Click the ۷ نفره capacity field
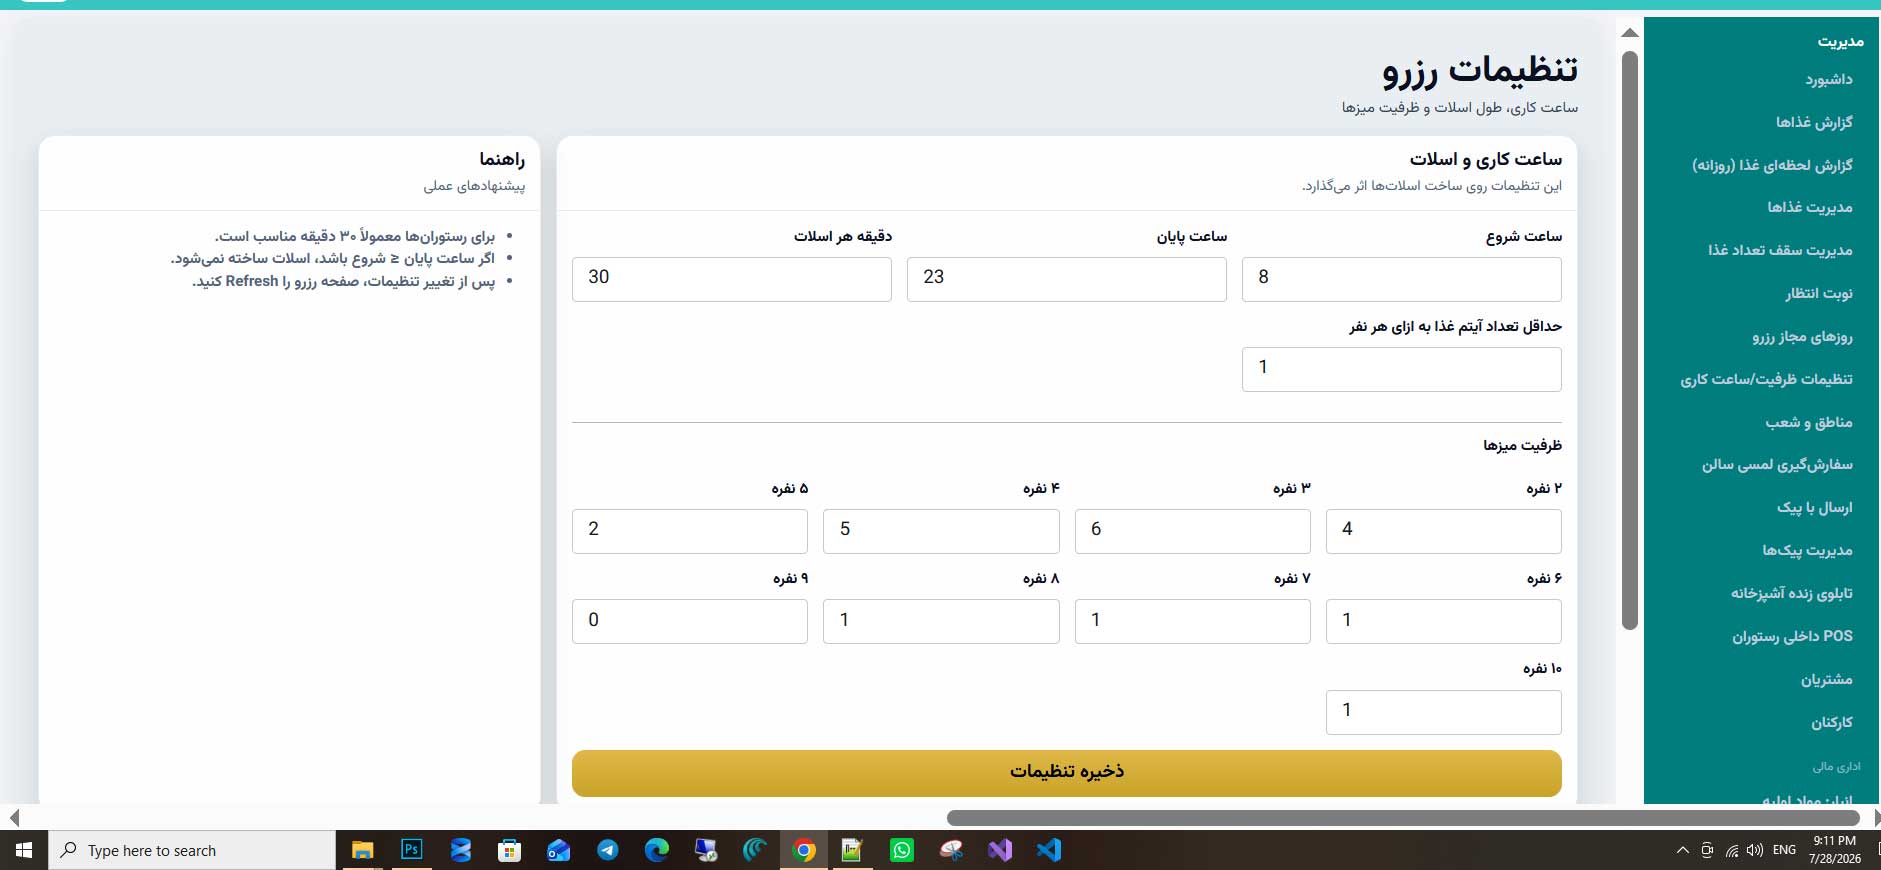The image size is (1881, 870). coord(1192,621)
